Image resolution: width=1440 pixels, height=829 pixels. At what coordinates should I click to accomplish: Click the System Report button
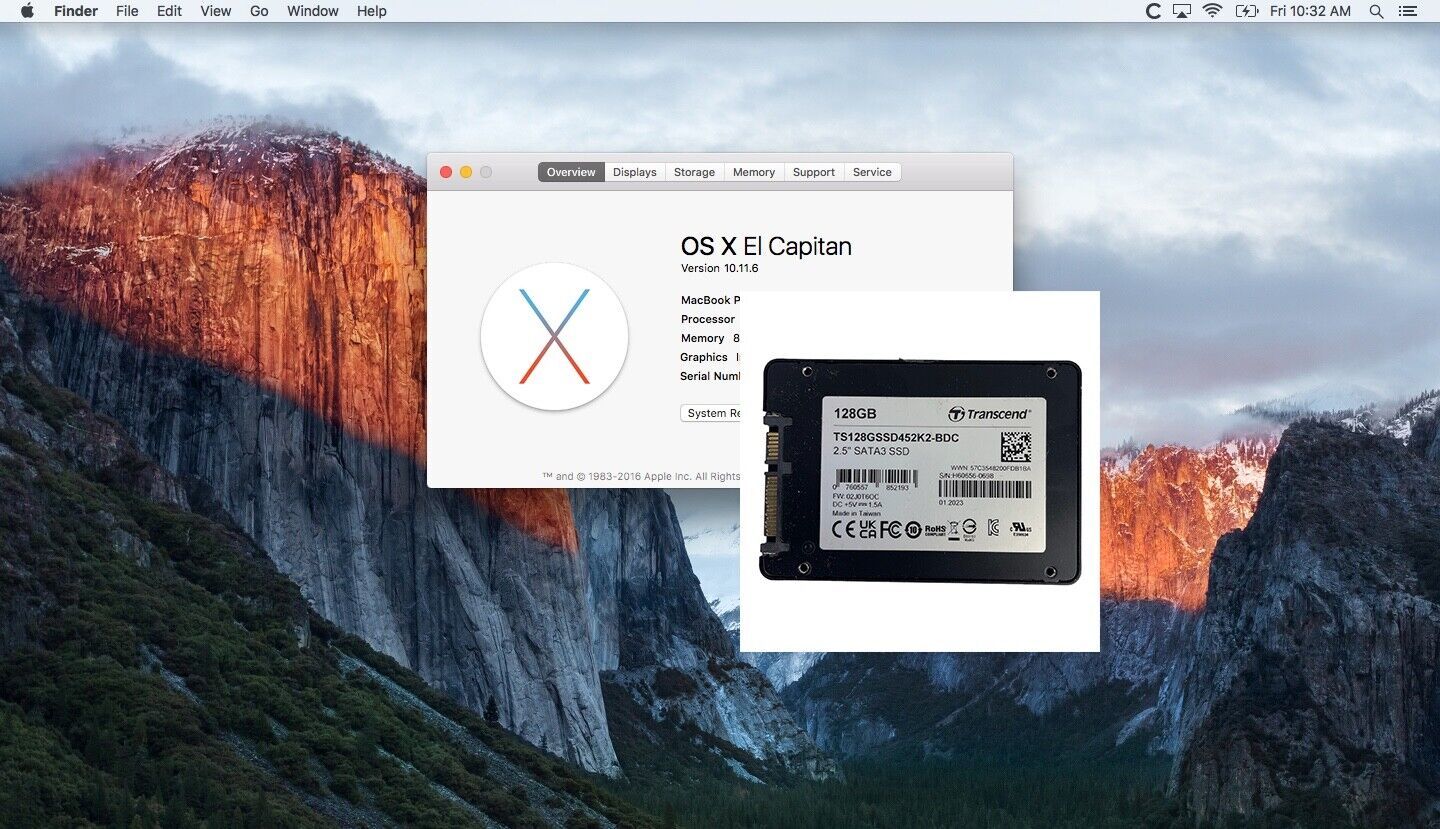click(711, 413)
